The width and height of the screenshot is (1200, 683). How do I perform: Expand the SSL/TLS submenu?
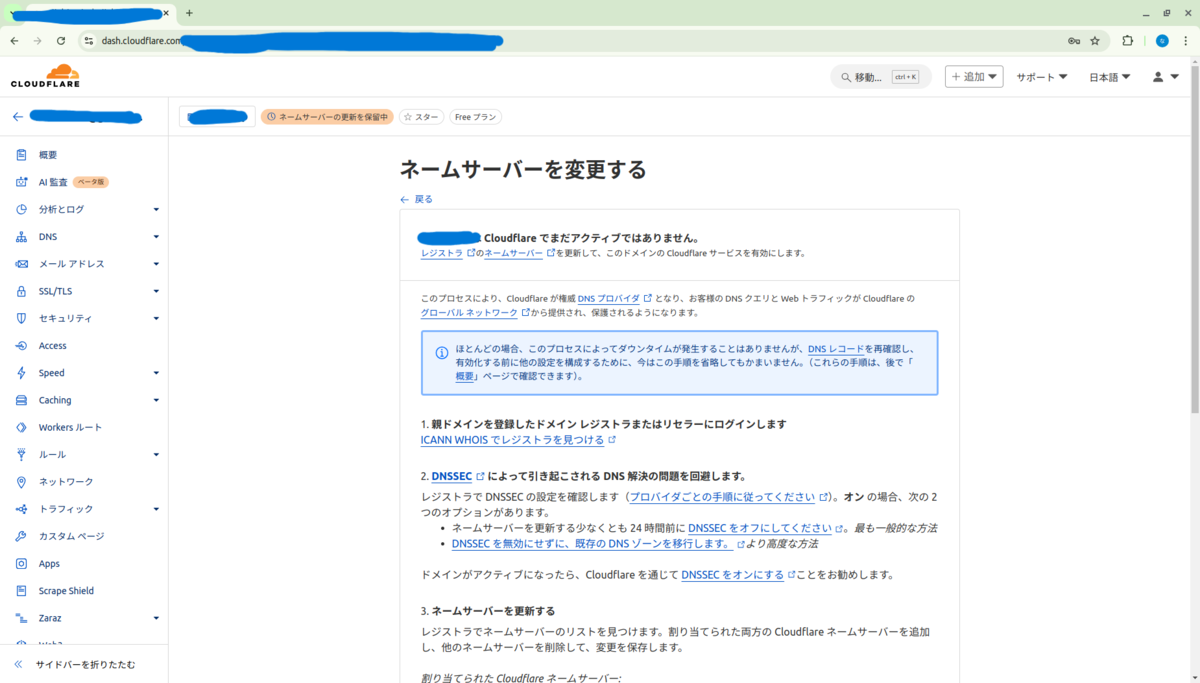[156, 291]
